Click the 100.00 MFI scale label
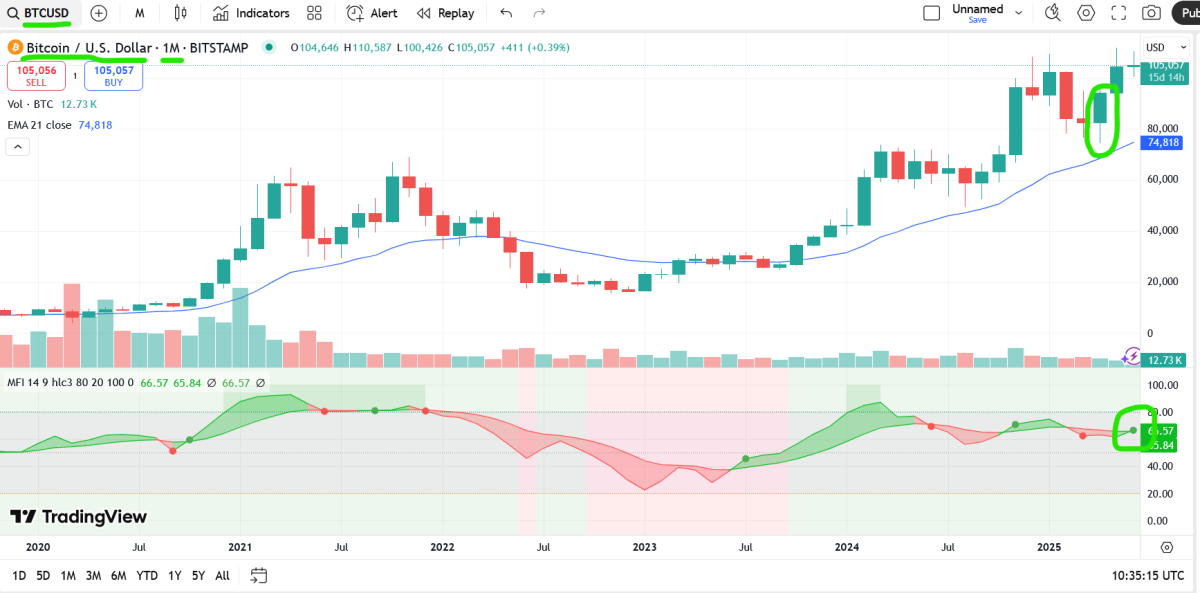Viewport: 1200px width, 593px height. point(1161,385)
